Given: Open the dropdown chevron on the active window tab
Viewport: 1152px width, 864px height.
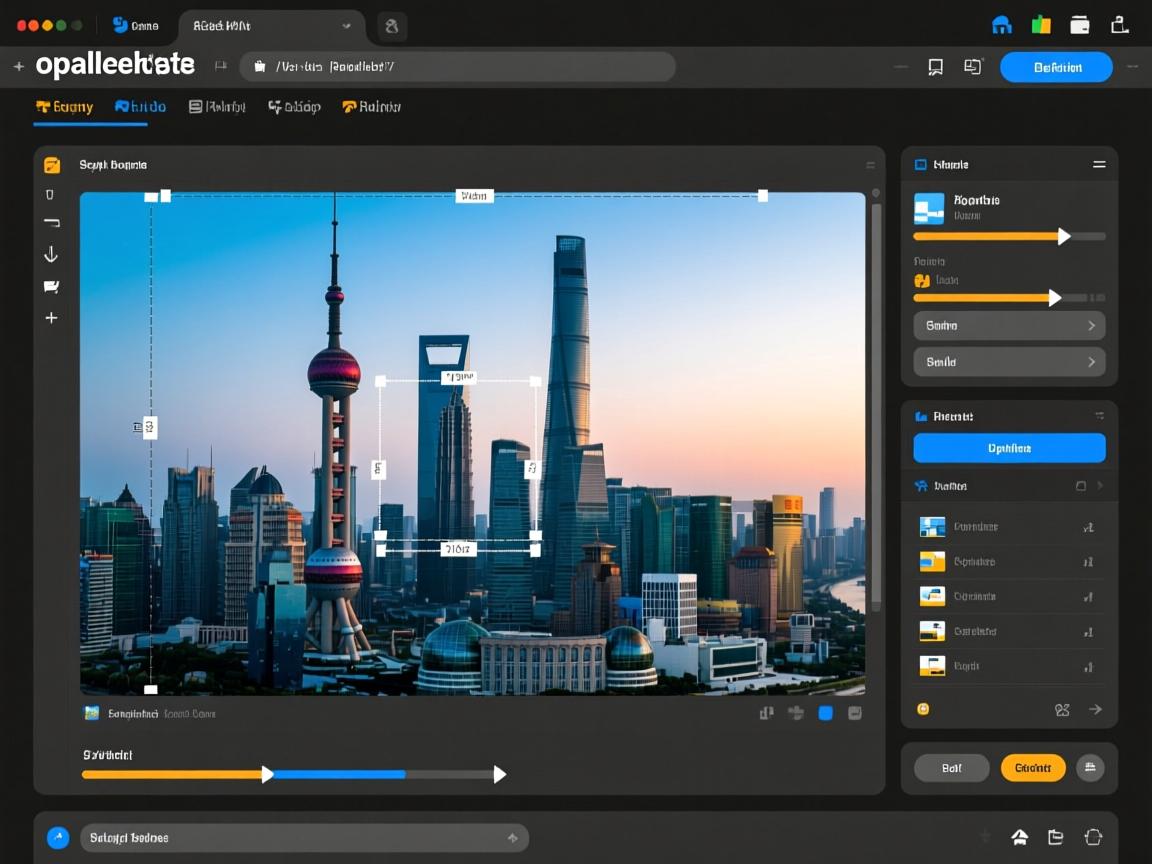Looking at the screenshot, I should point(346,26).
